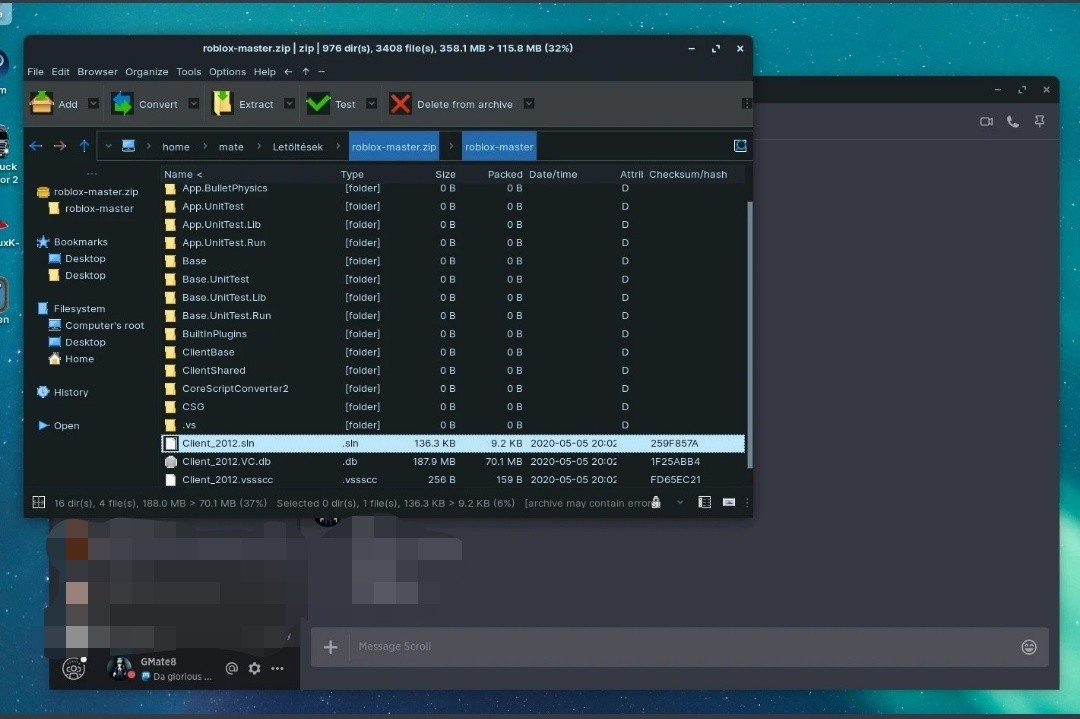Click the Extract toolbar button

point(242,104)
